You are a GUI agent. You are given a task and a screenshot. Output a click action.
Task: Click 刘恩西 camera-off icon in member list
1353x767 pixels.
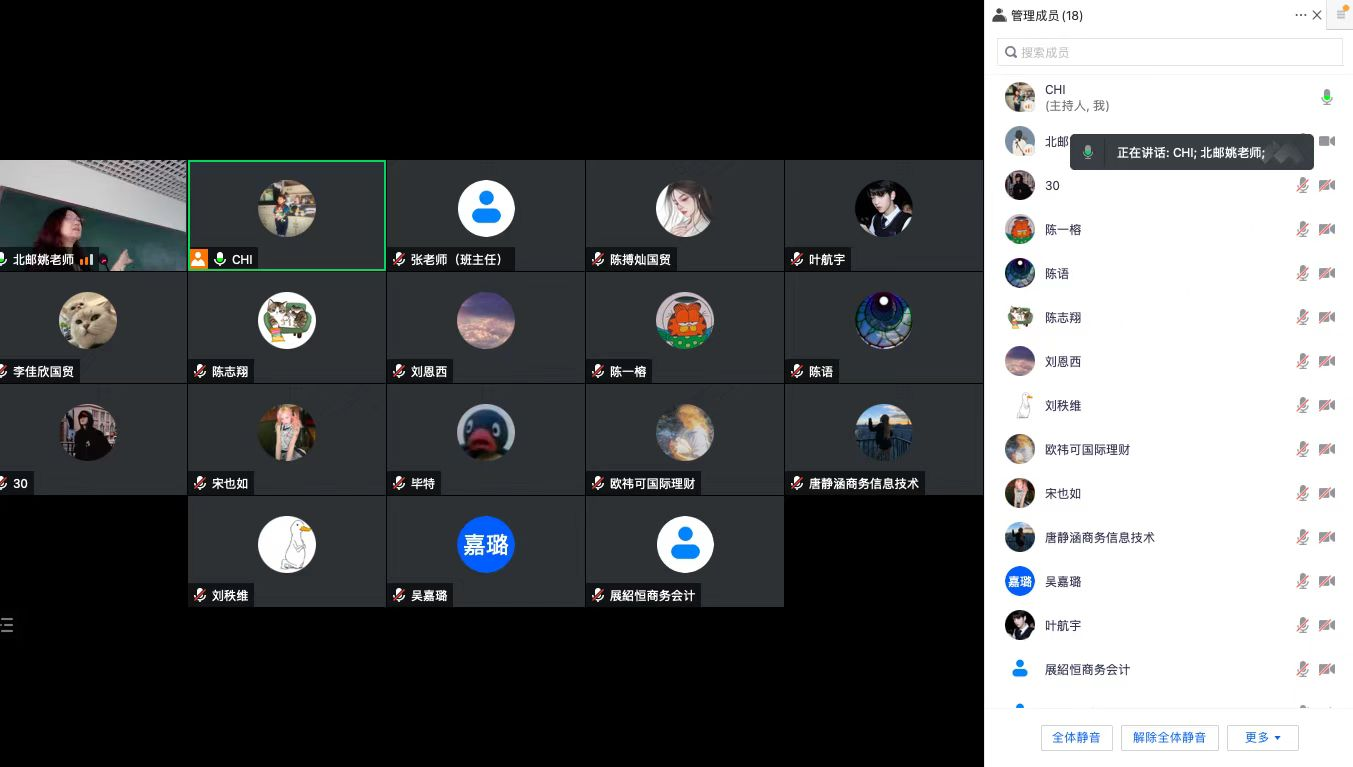pyautogui.click(x=1327, y=361)
